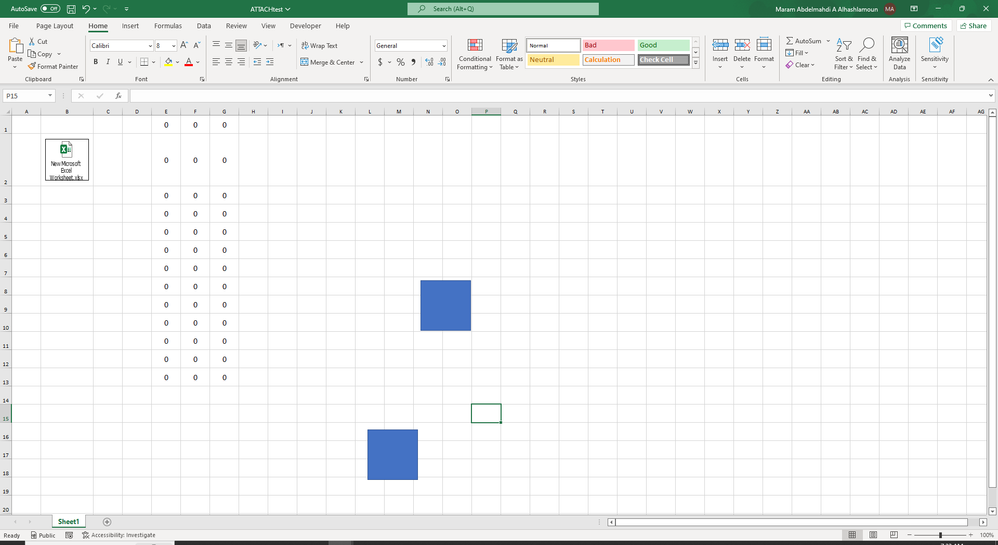Toggle Italic formatting
Screen dimensions: 998x545
(108, 62)
